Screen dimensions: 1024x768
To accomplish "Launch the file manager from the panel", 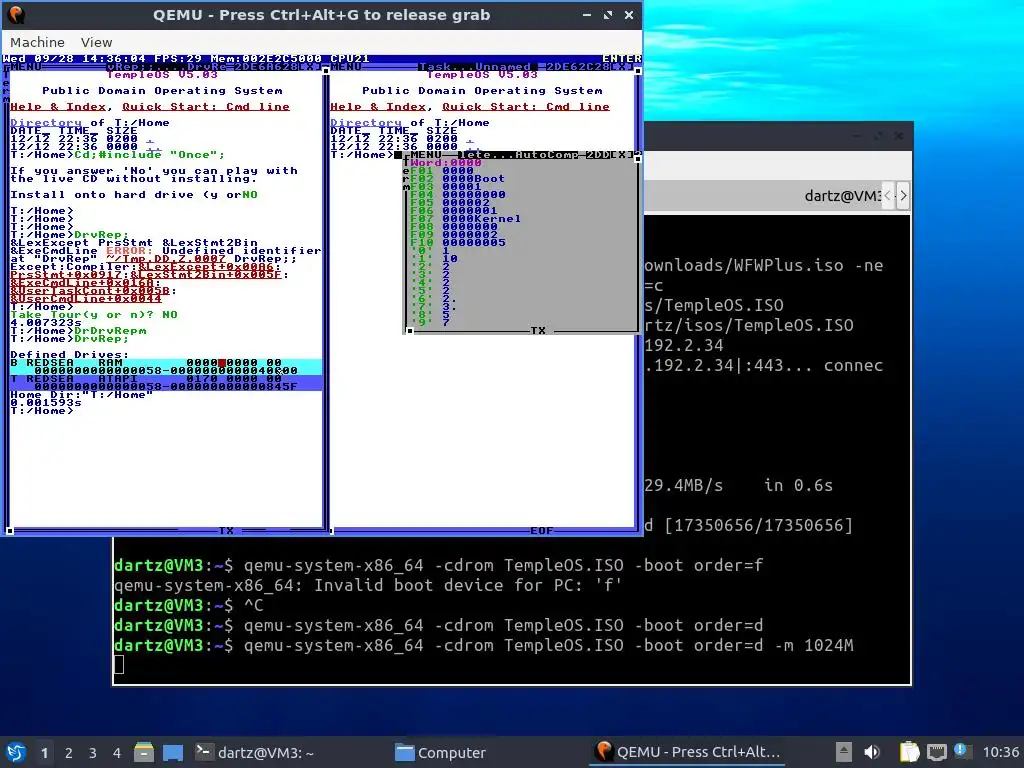I will click(144, 752).
